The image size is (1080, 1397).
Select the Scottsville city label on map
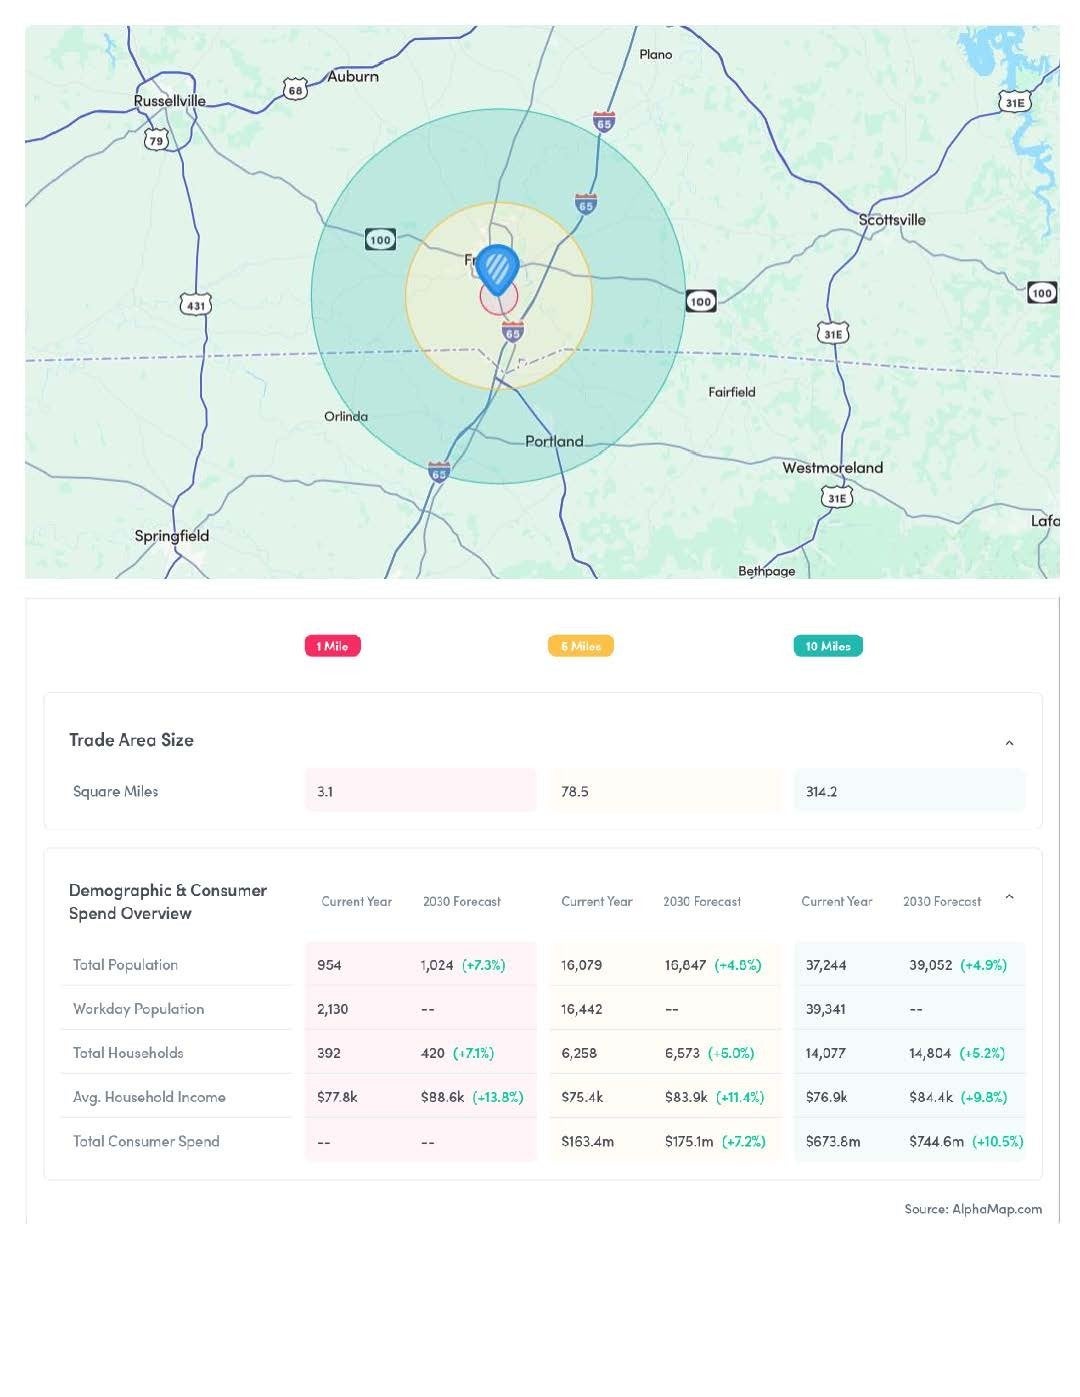click(892, 220)
